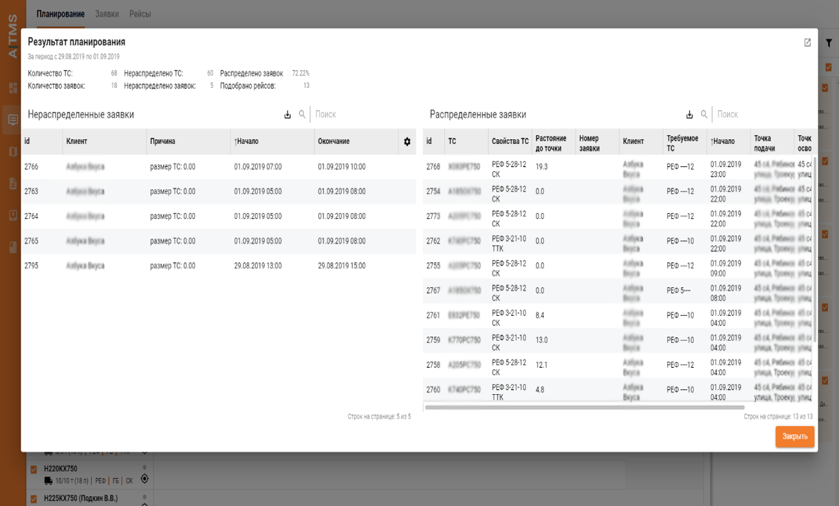839x506 pixels.
Task: Toggle the Н220КХ750 vehicle checkbox
Action: (x=34, y=469)
